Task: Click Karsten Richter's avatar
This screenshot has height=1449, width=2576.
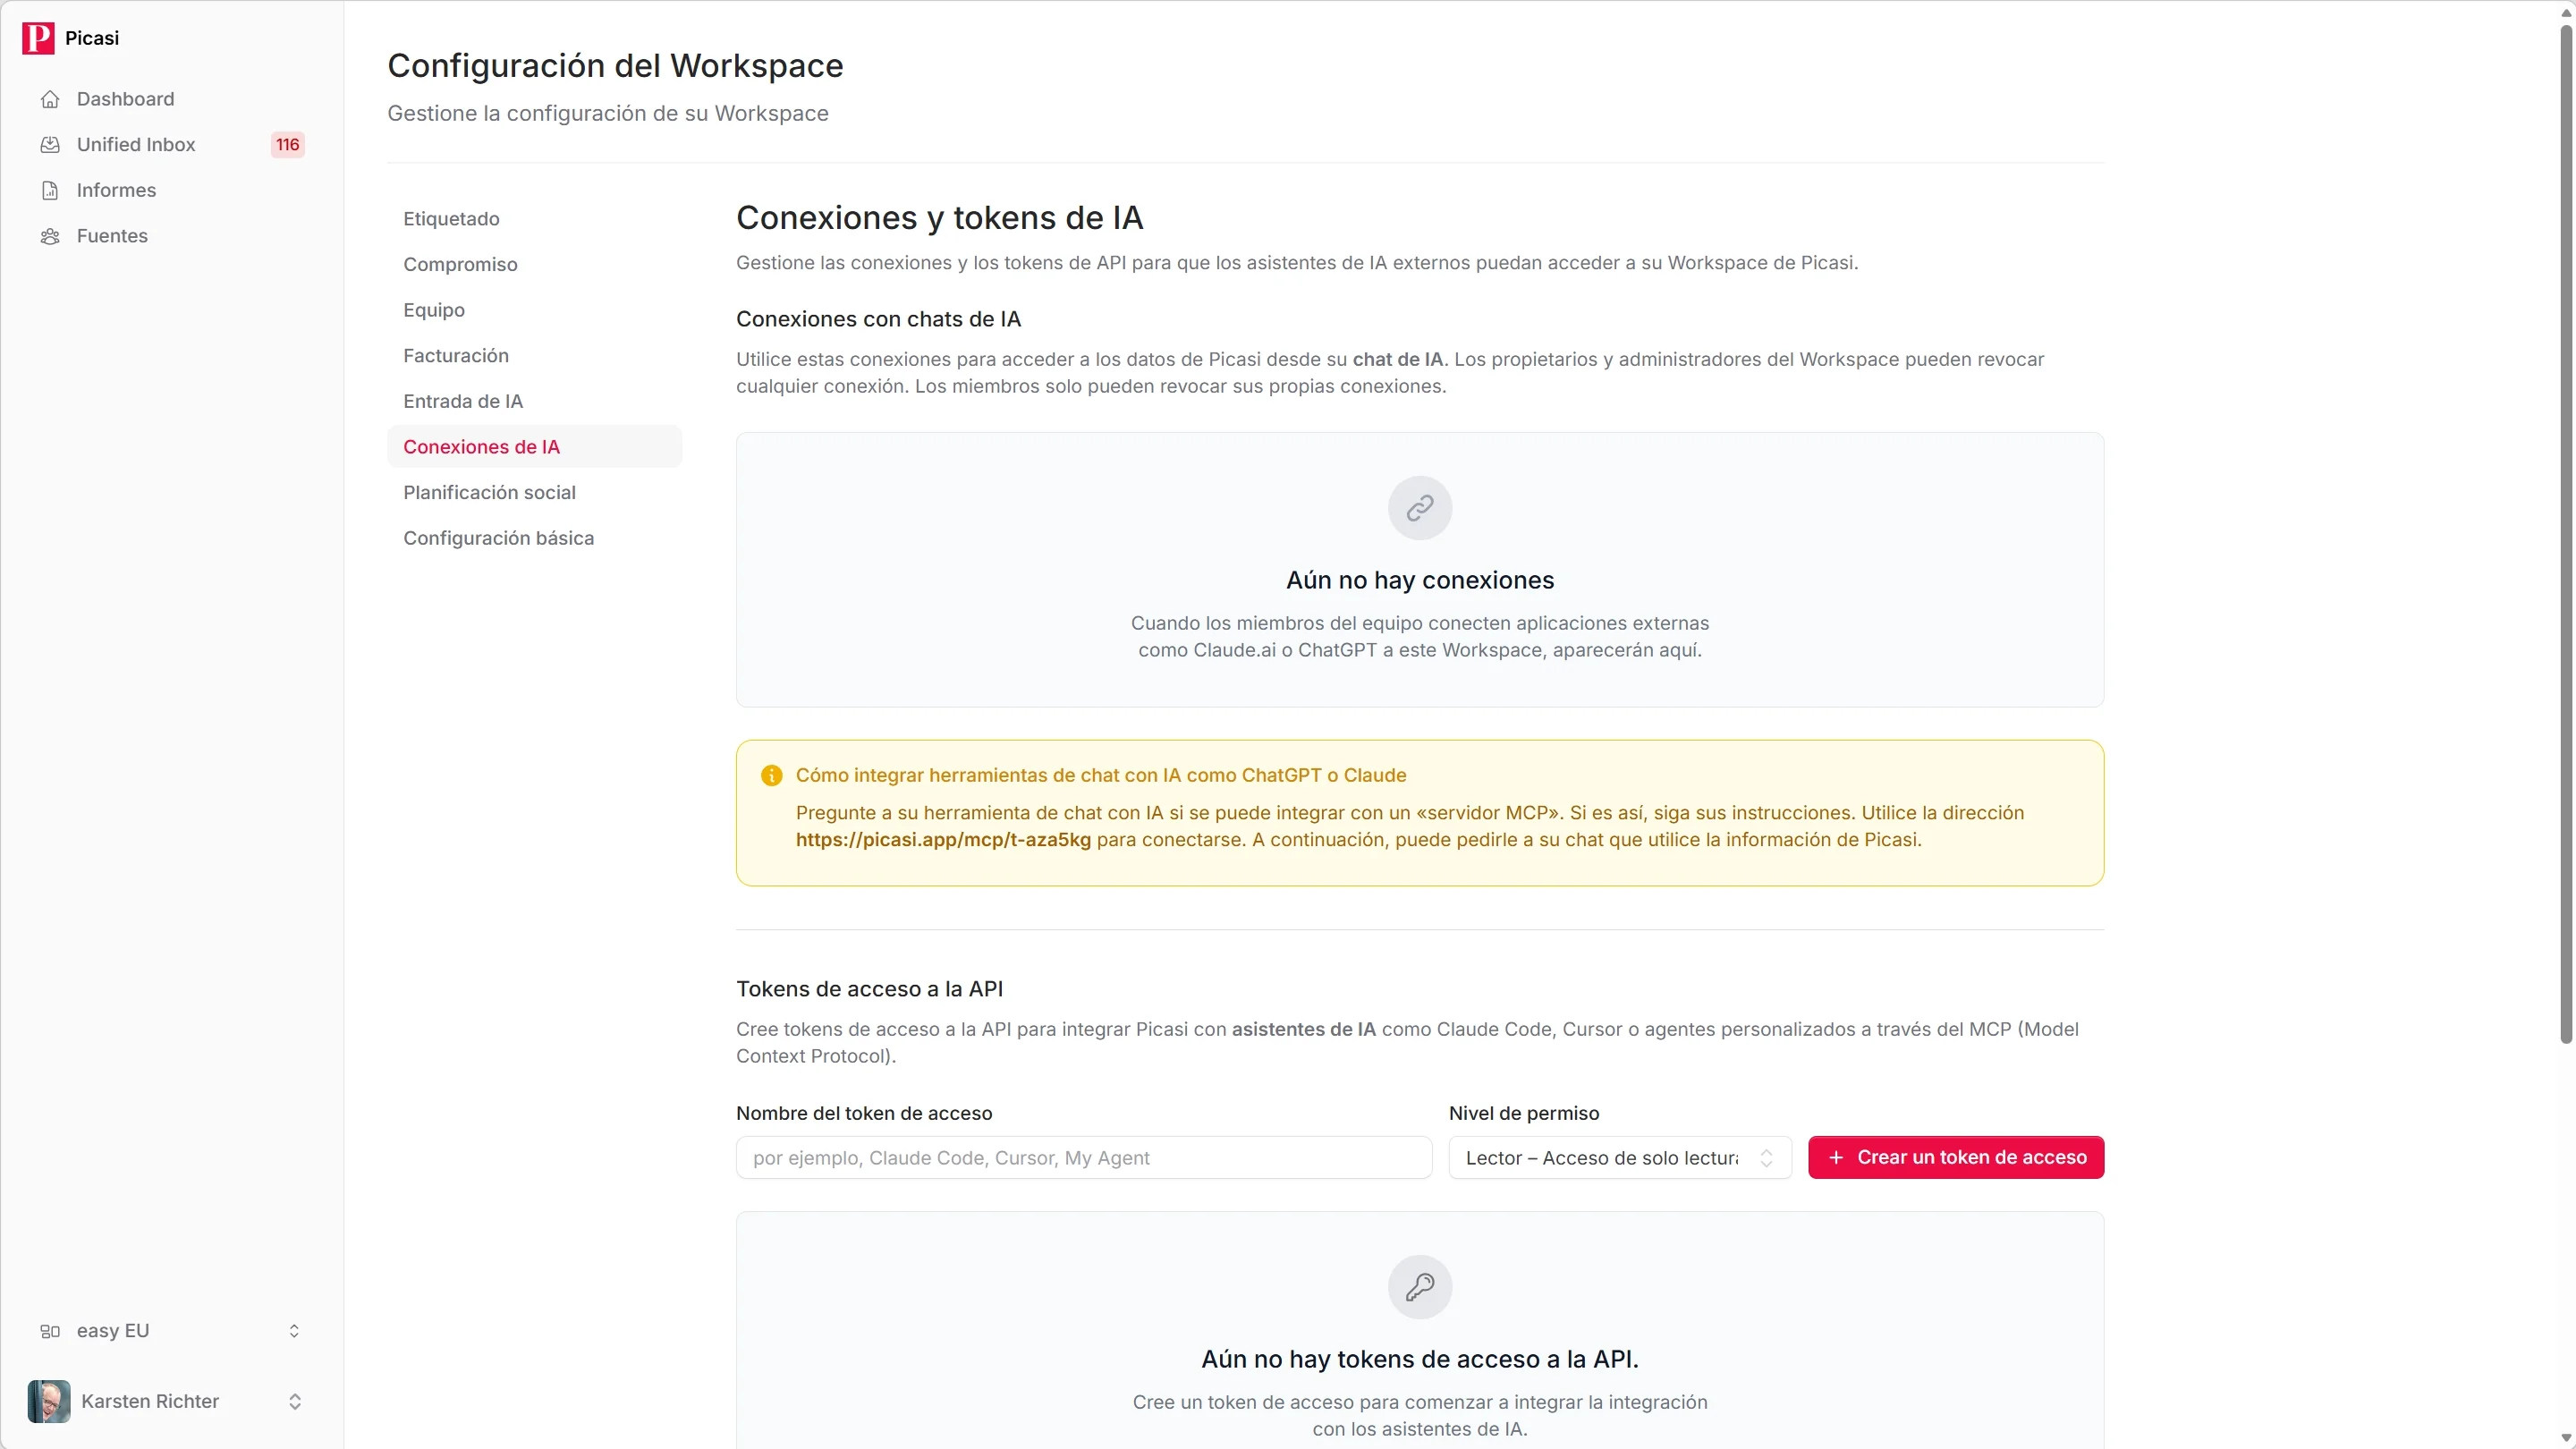Action: pyautogui.click(x=49, y=1401)
